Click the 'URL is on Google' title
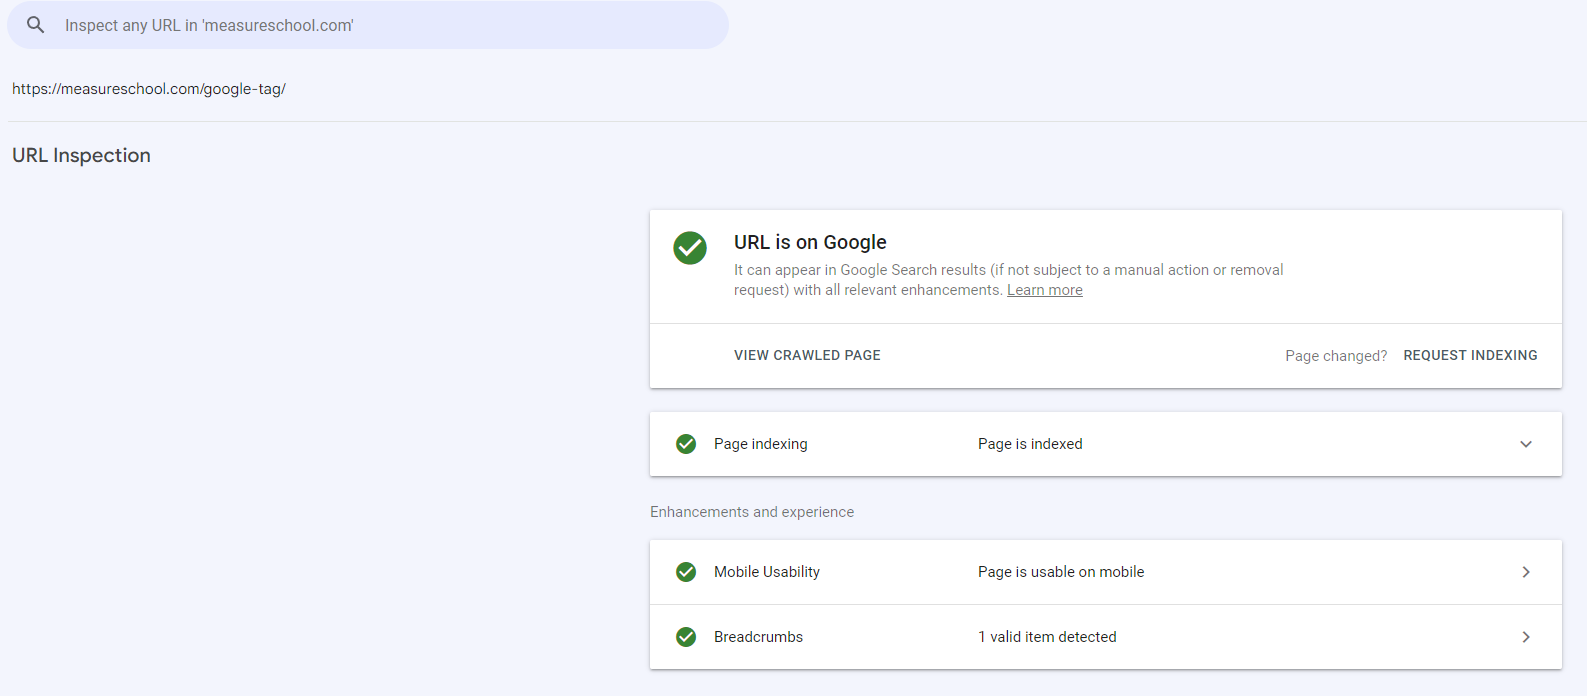The height and width of the screenshot is (696, 1587). coord(810,242)
